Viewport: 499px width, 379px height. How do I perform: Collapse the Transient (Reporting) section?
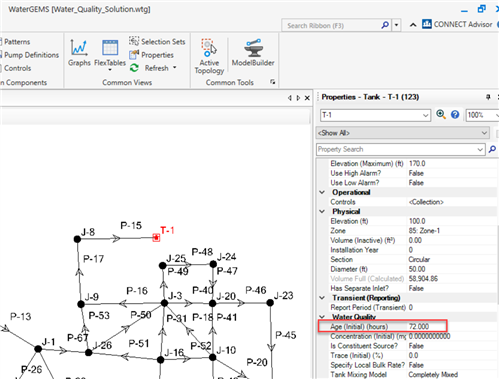click(x=322, y=298)
